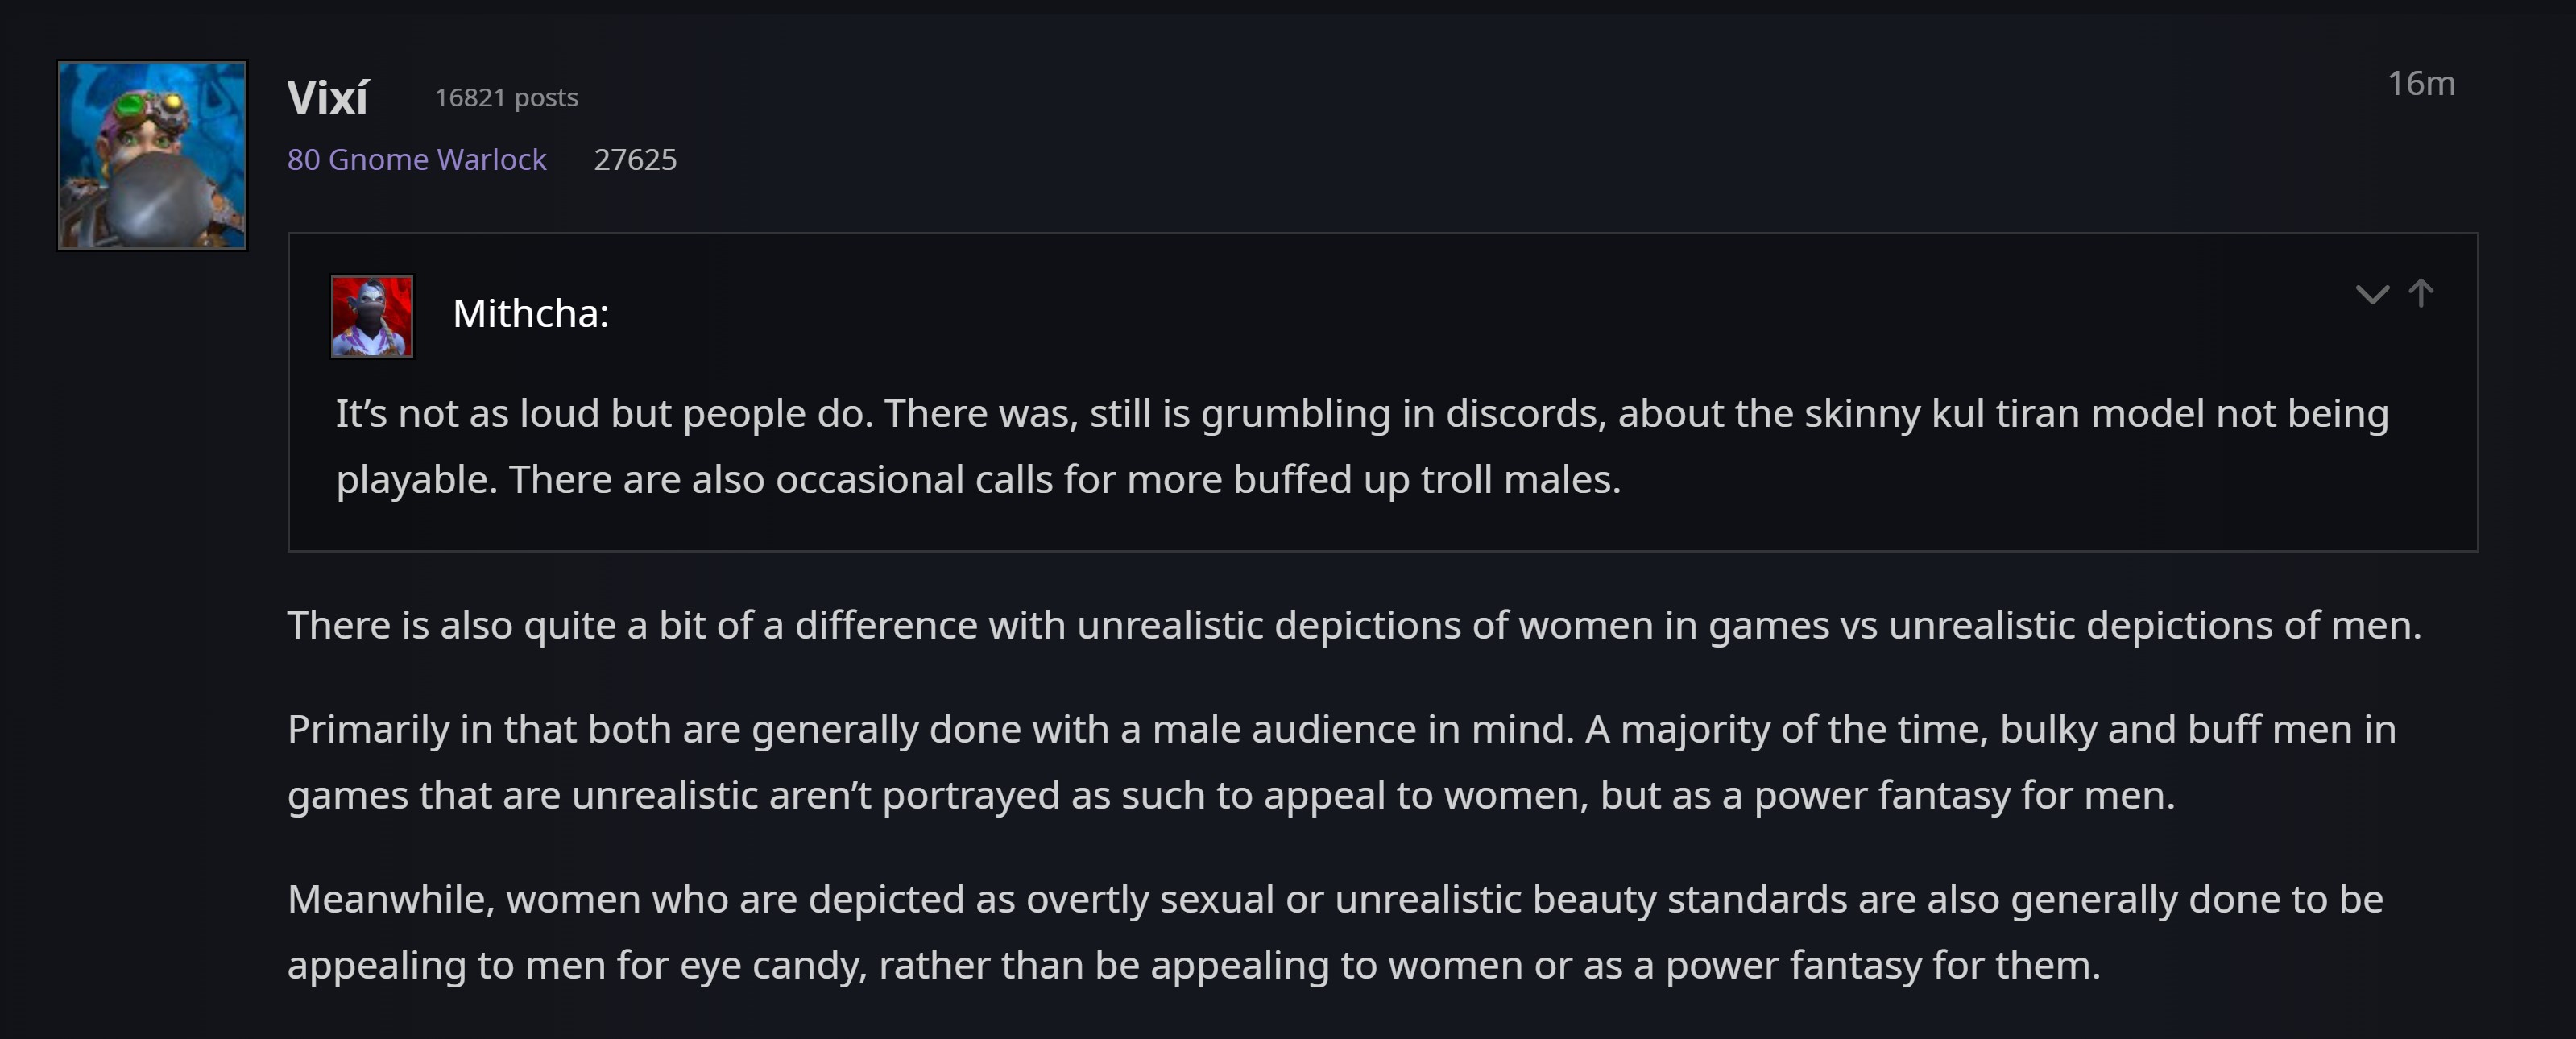Select the Mithcha: name in the quote
The image size is (2576, 1039).
pos(531,314)
